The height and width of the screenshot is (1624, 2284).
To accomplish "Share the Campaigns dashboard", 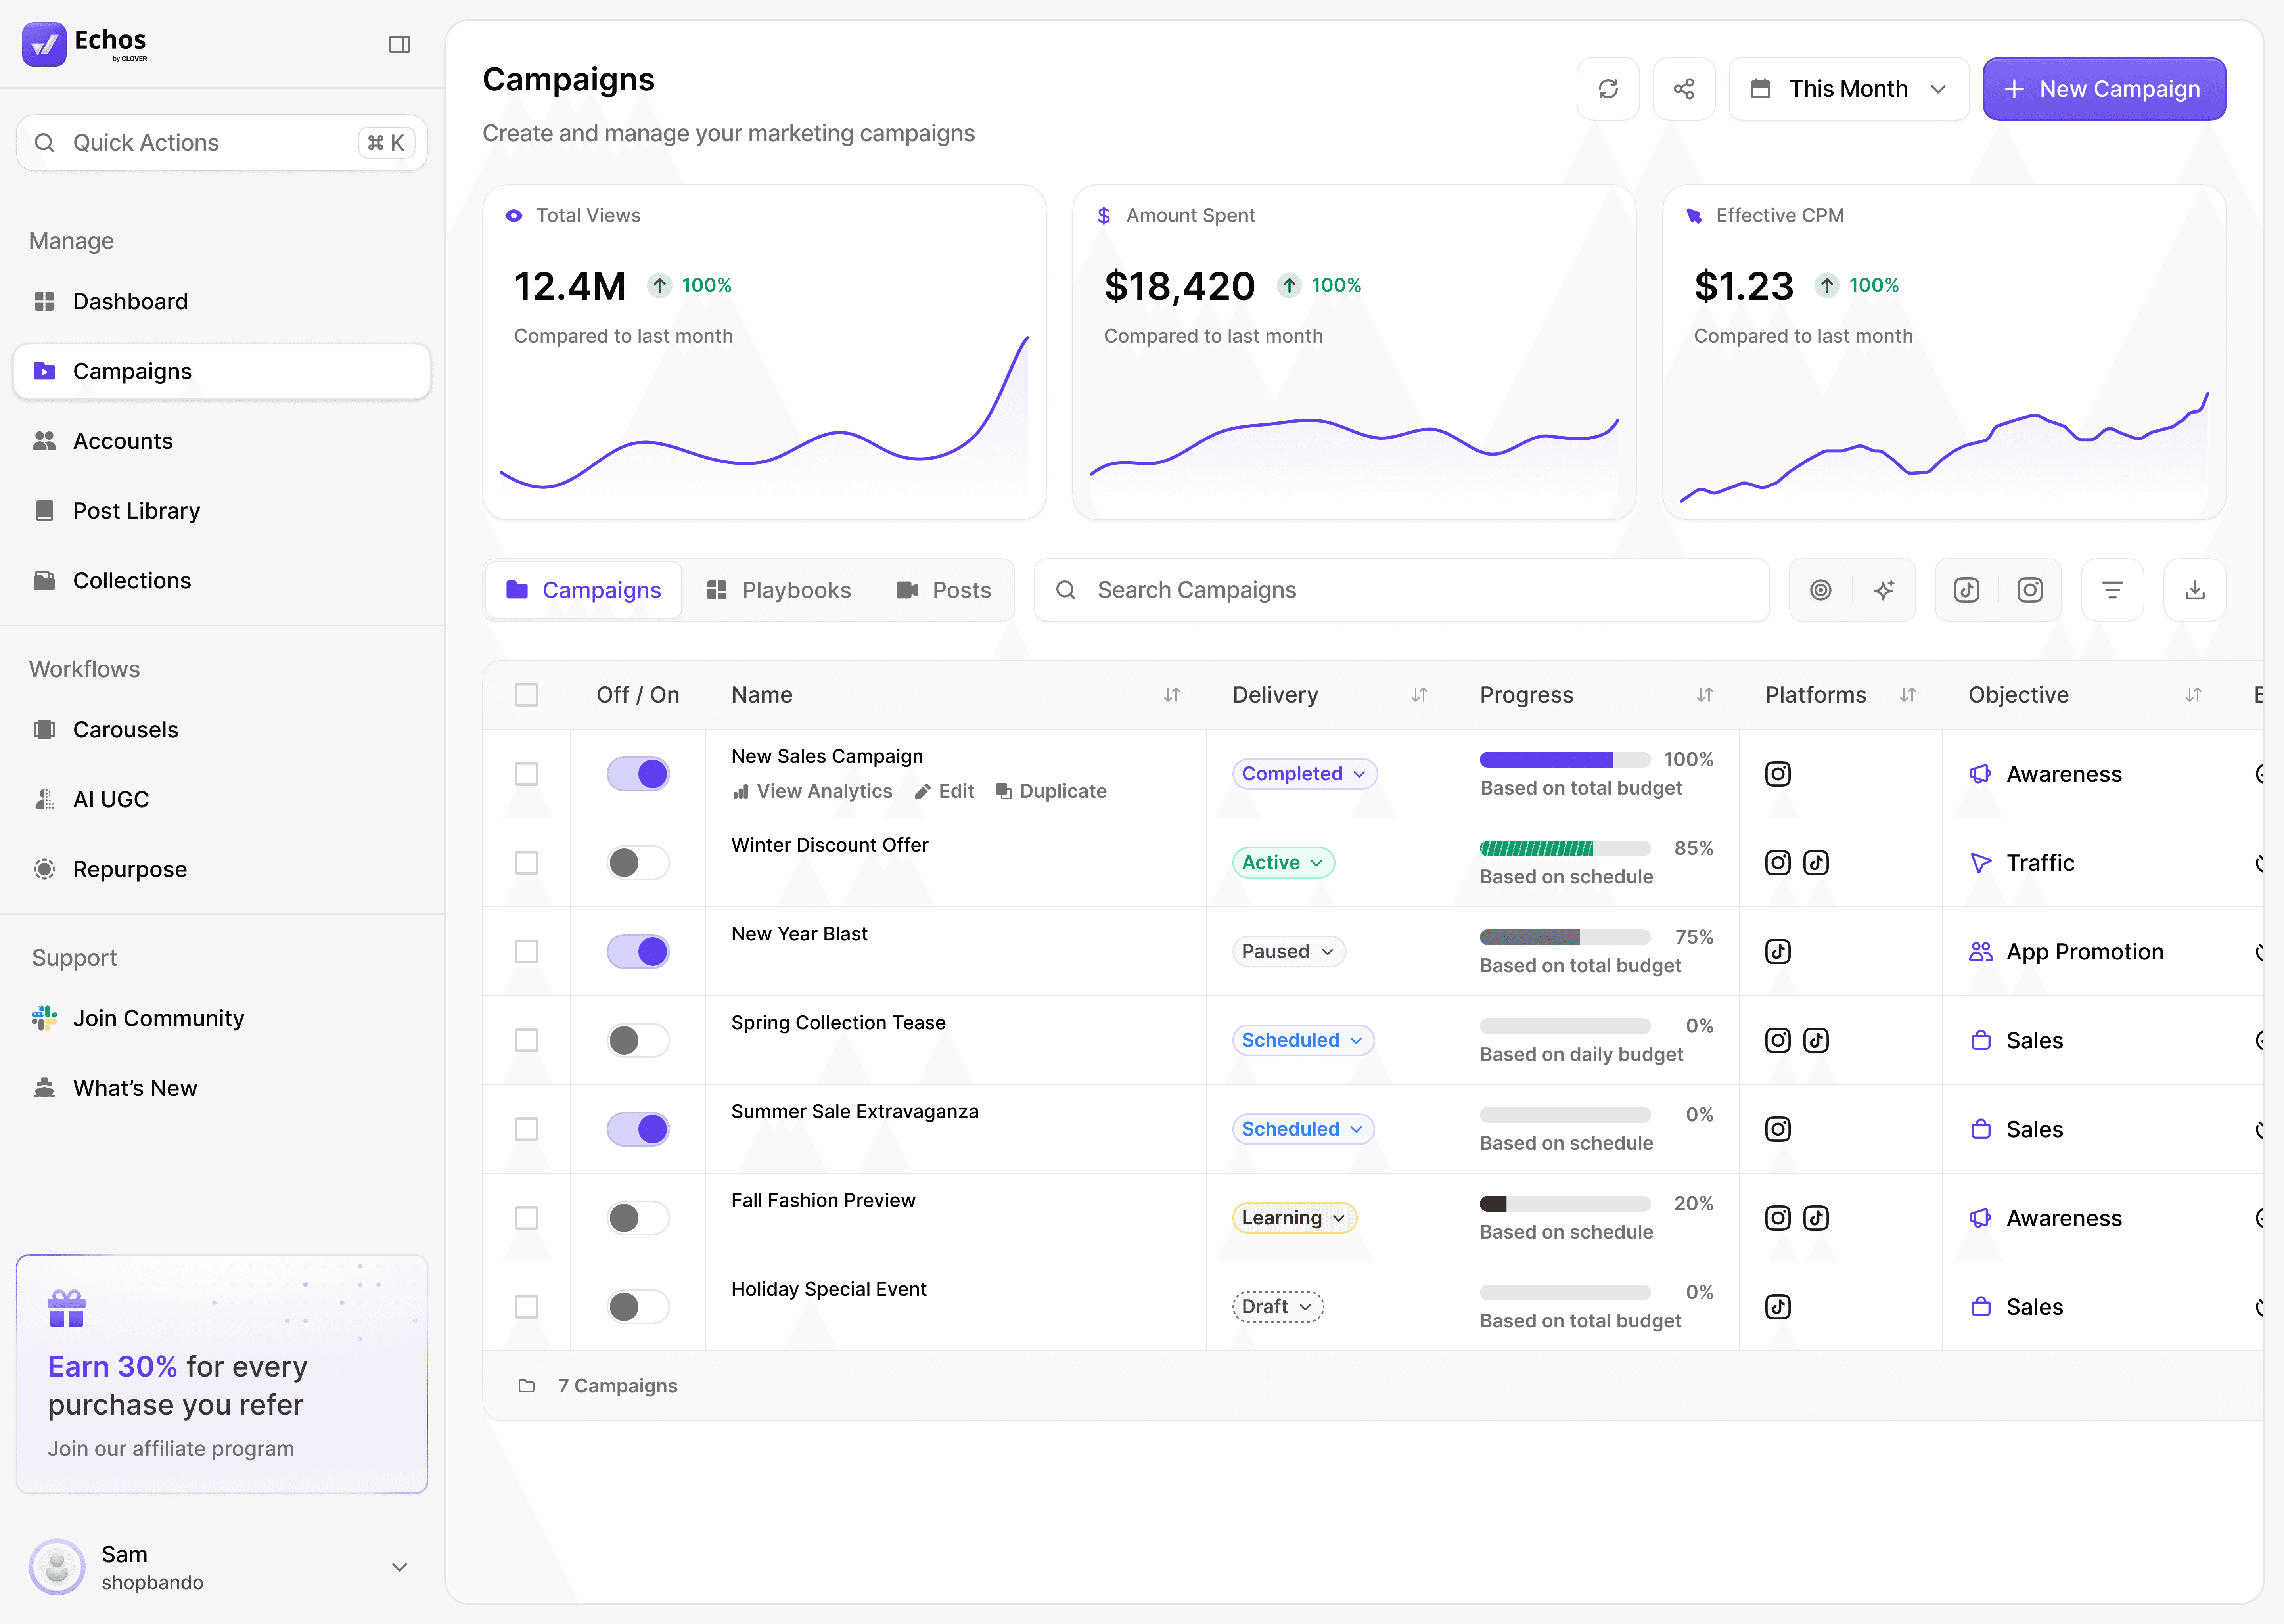I will 1684,89.
